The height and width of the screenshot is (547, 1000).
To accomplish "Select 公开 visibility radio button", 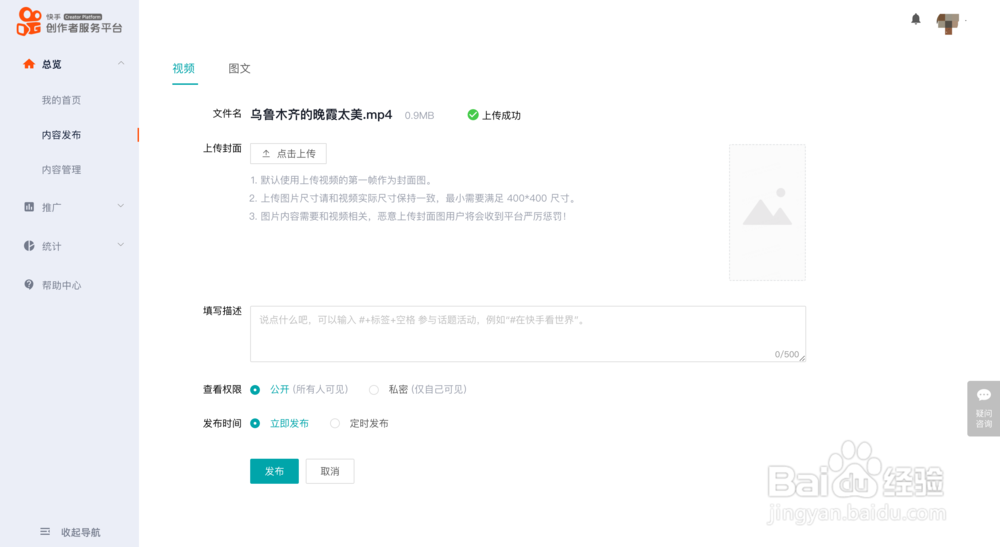I will [255, 390].
